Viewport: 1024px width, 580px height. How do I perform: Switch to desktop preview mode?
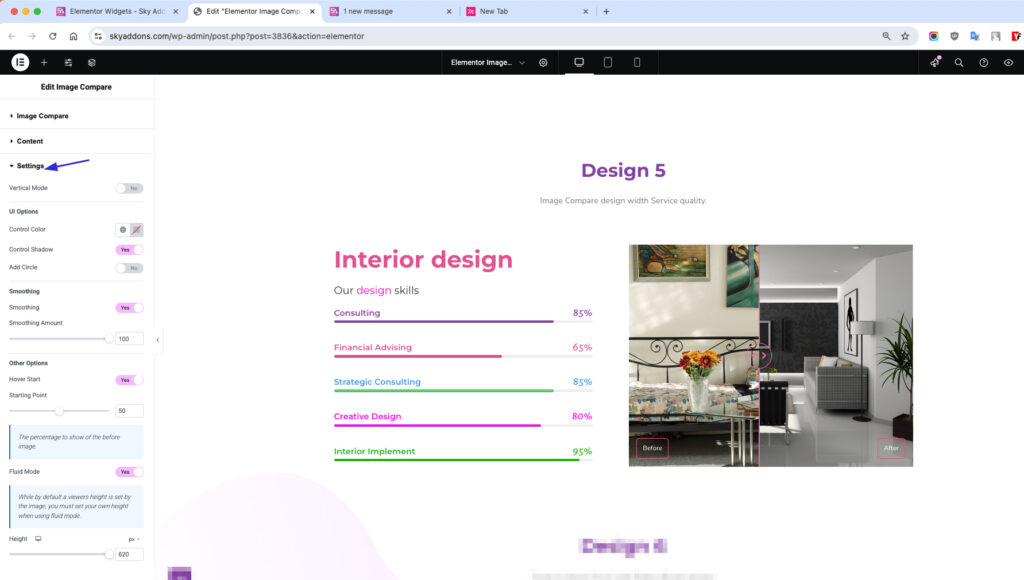[579, 62]
